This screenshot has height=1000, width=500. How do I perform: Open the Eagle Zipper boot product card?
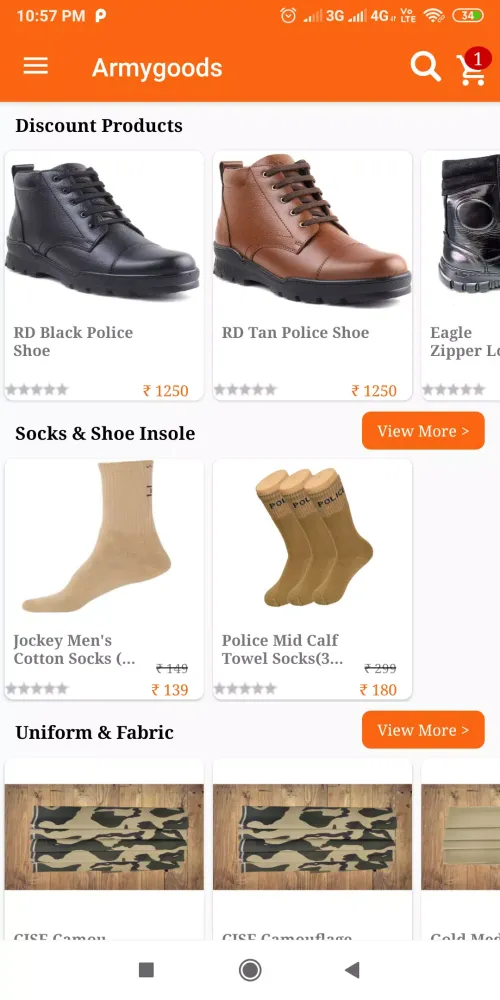click(x=460, y=276)
